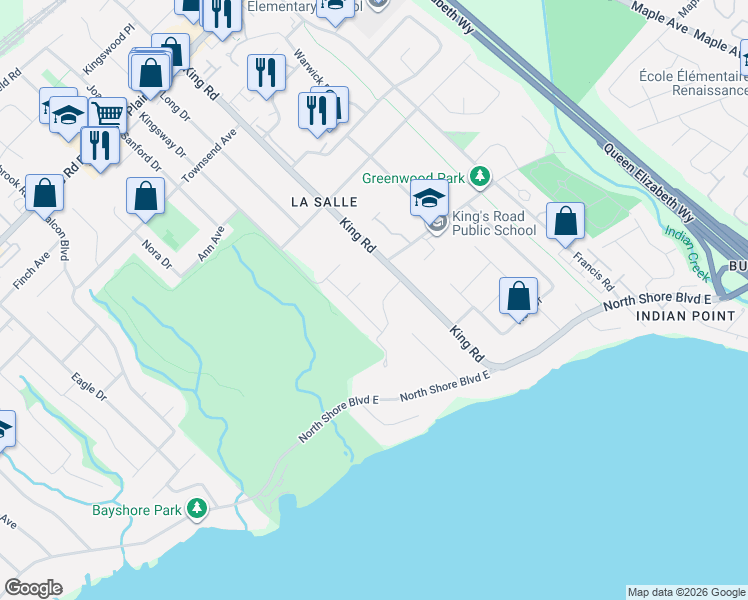748x600 pixels.
Task: Click the Bayshore Park label text
Action: (x=136, y=510)
